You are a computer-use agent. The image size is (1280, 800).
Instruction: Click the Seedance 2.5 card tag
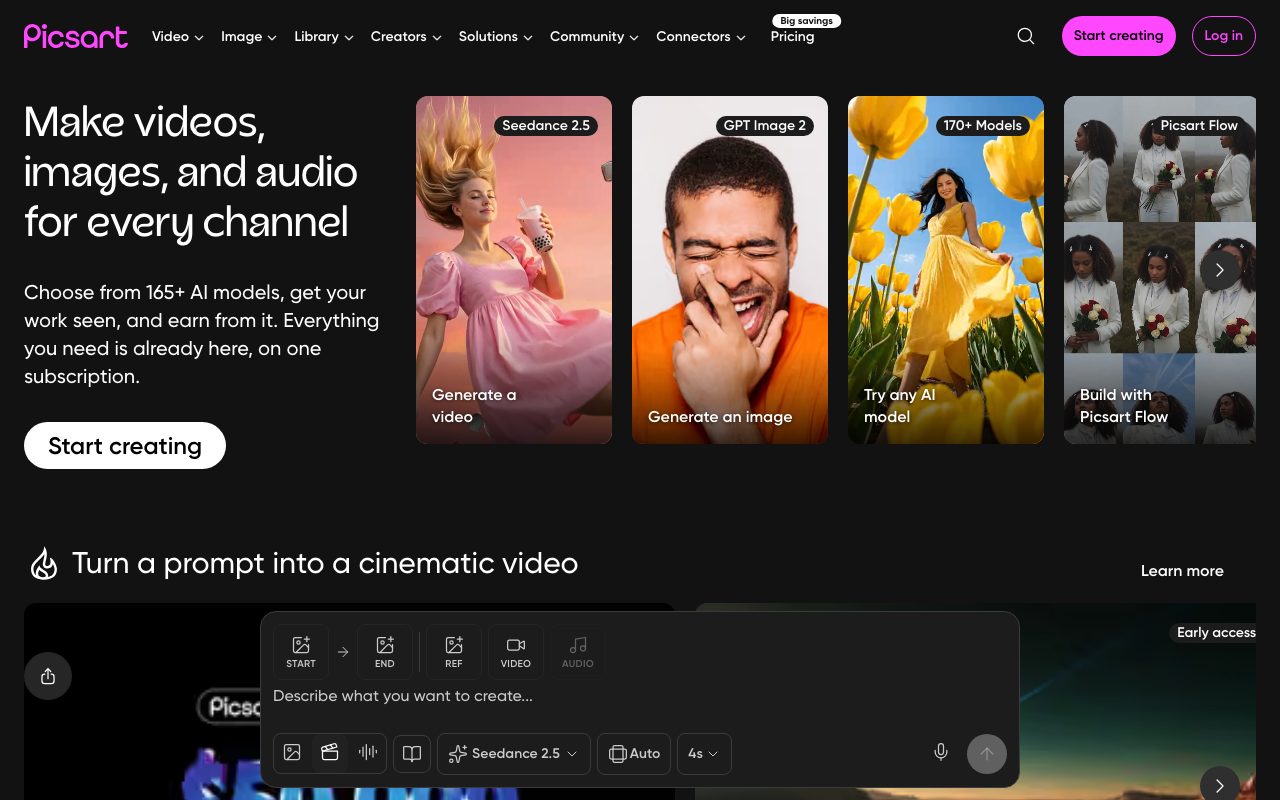tap(546, 125)
